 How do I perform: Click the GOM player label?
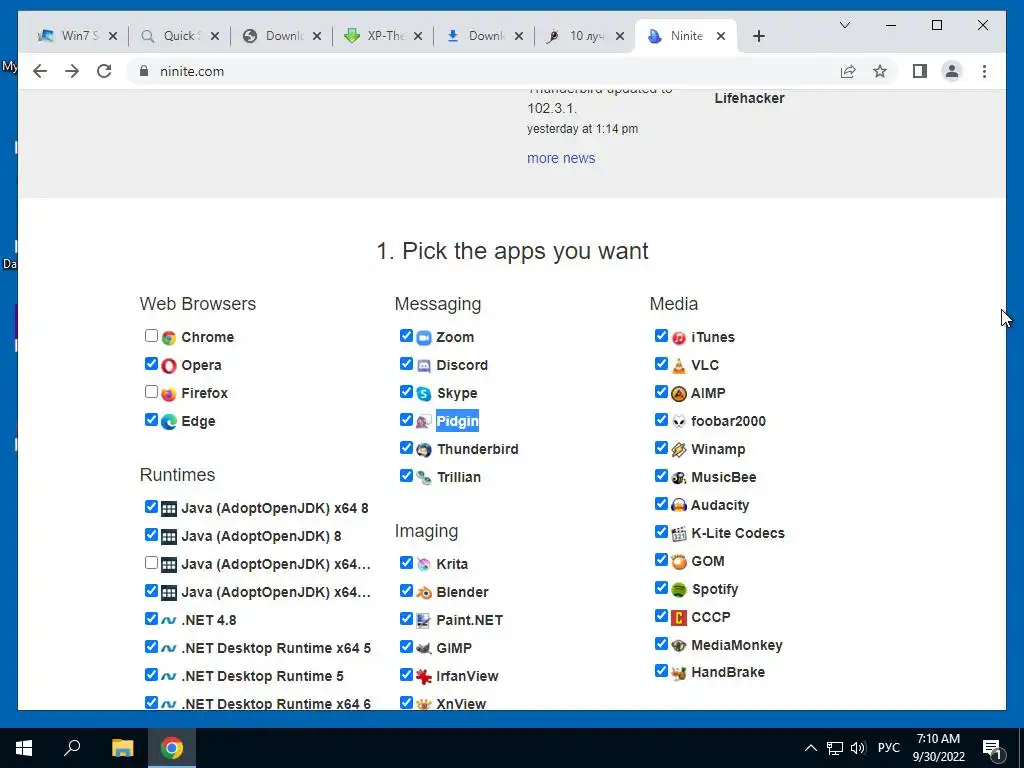click(708, 562)
